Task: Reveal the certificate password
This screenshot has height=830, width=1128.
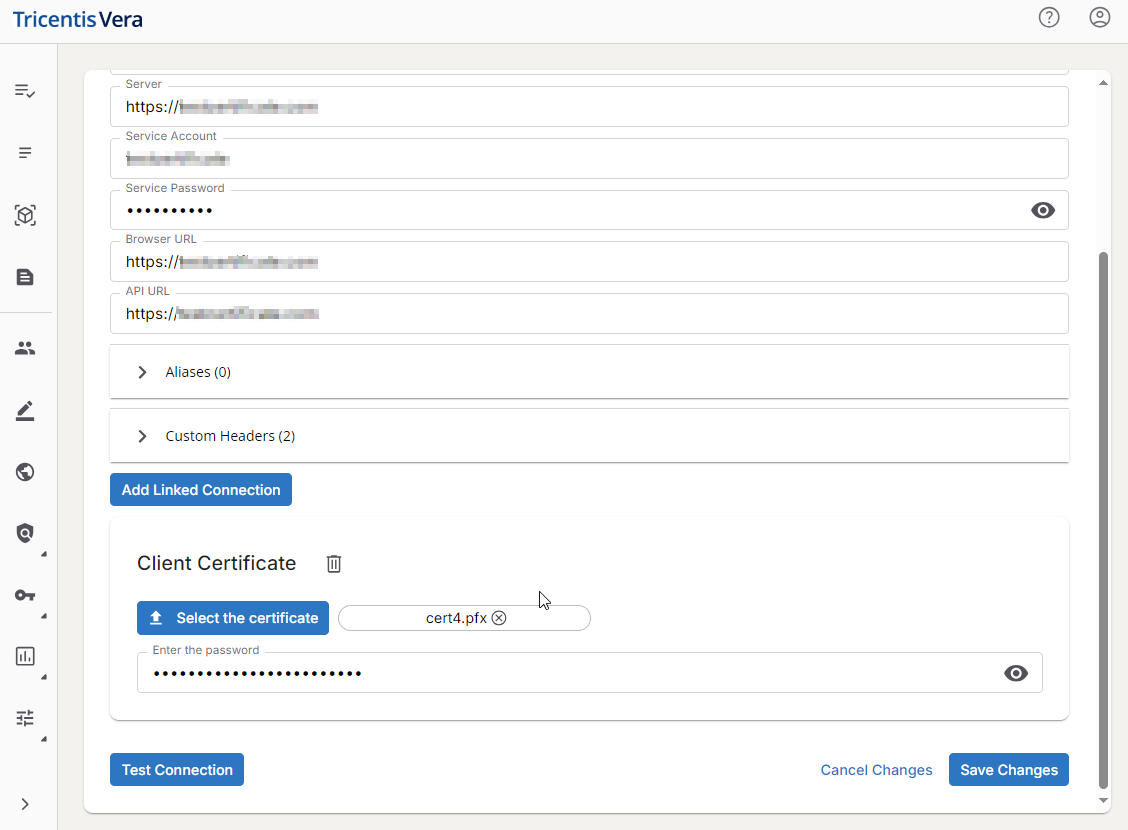Action: tap(1015, 673)
